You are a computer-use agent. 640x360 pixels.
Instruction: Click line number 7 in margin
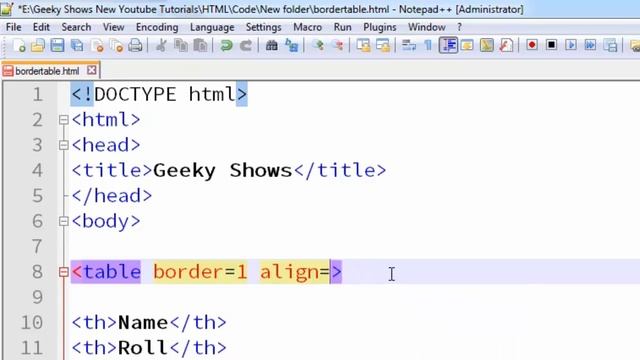click(37, 247)
